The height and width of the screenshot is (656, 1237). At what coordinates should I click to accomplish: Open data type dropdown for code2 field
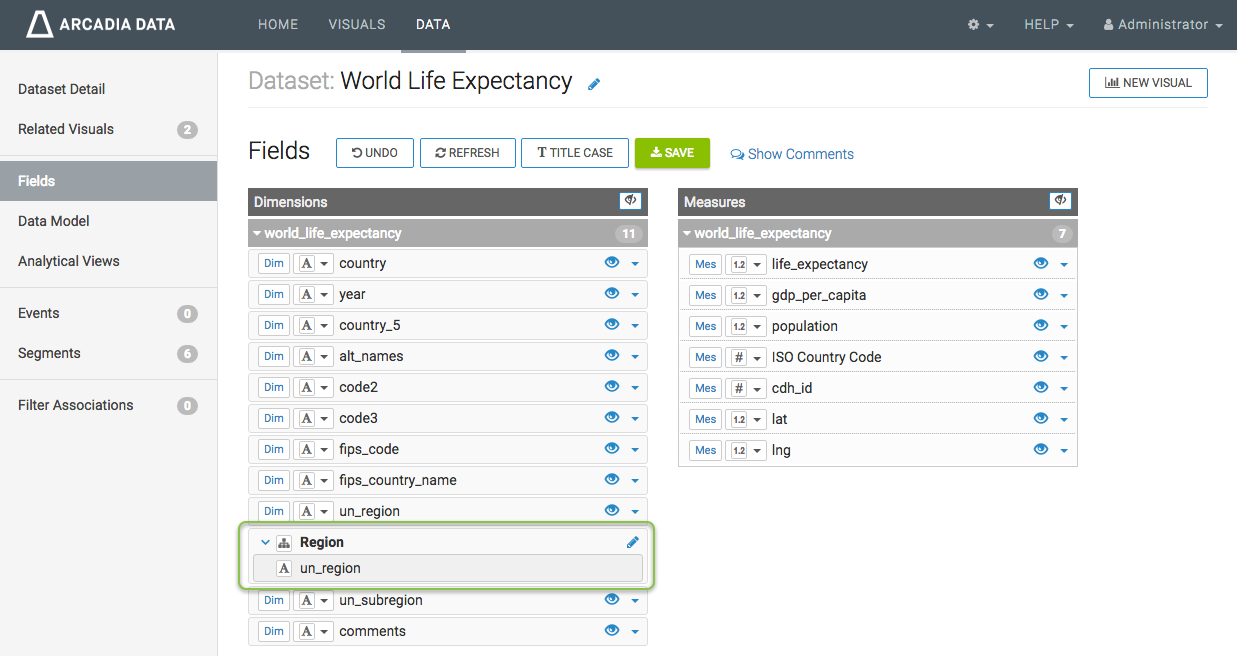(315, 388)
